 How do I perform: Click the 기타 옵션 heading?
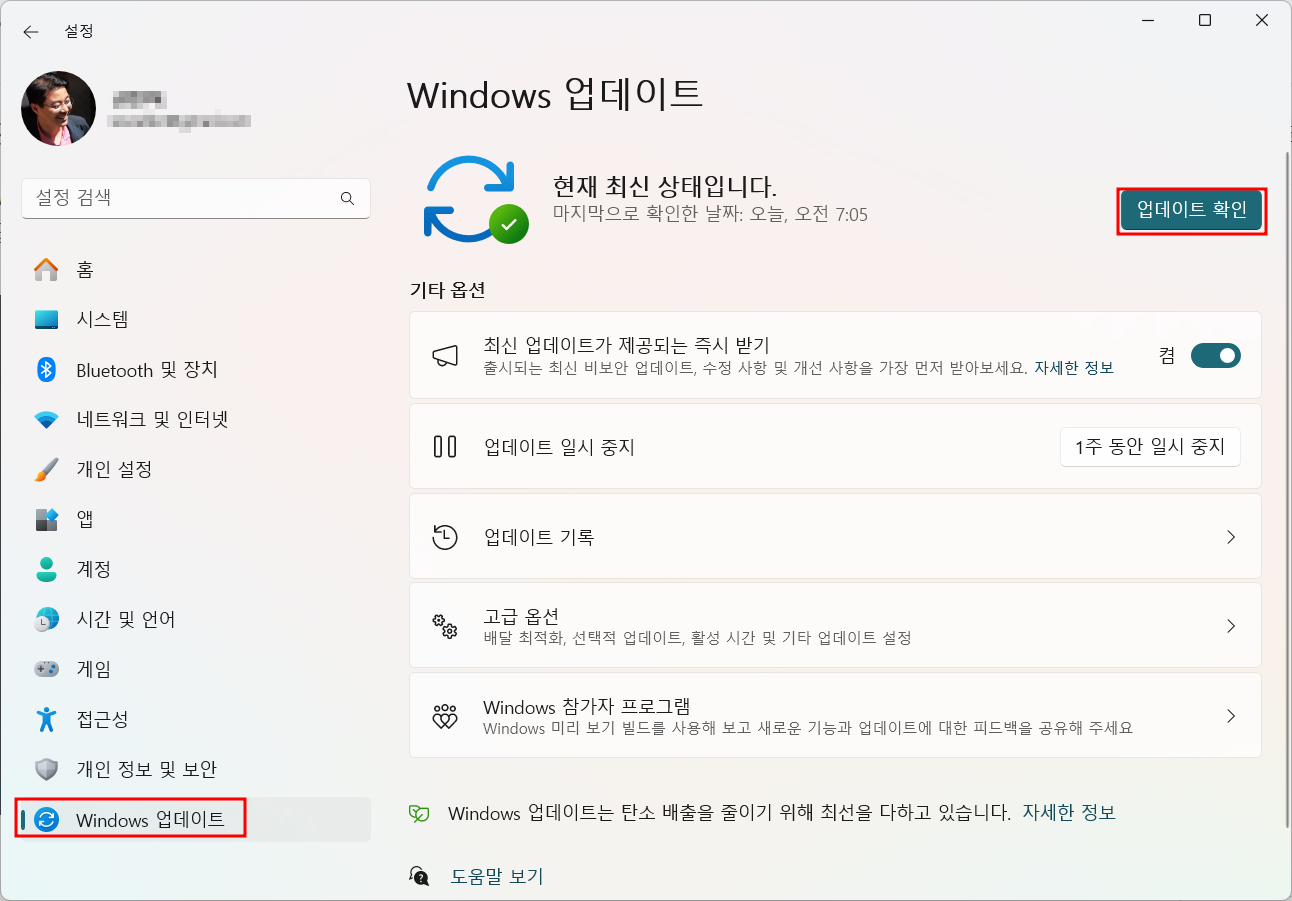(448, 291)
